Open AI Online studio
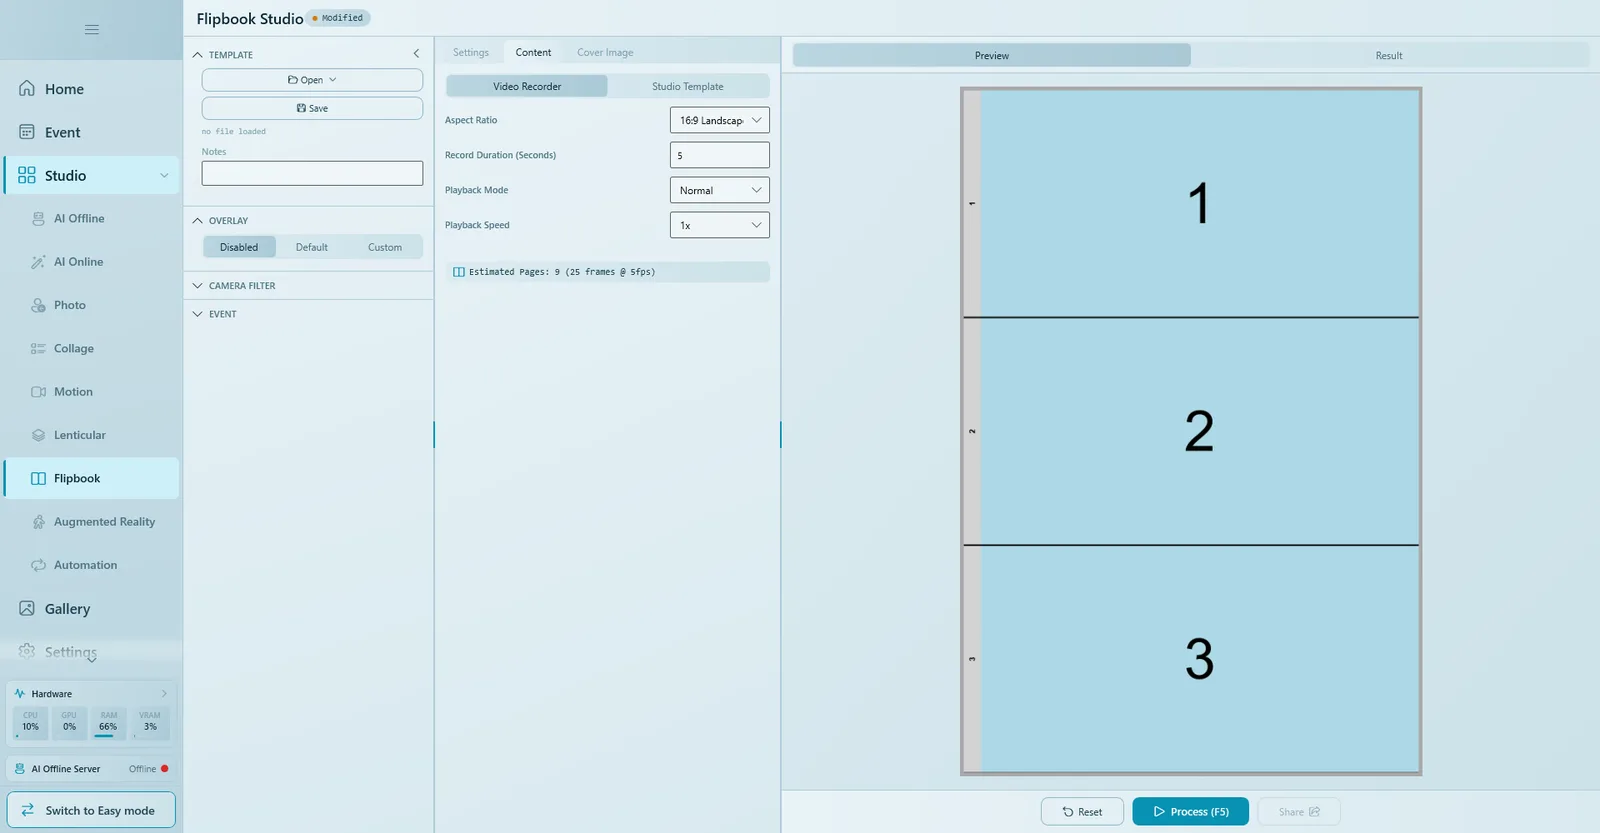The image size is (1600, 833). (x=91, y=262)
